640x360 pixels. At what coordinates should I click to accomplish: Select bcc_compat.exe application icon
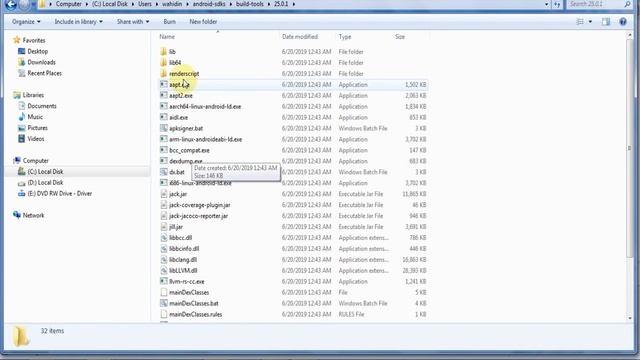164,151
